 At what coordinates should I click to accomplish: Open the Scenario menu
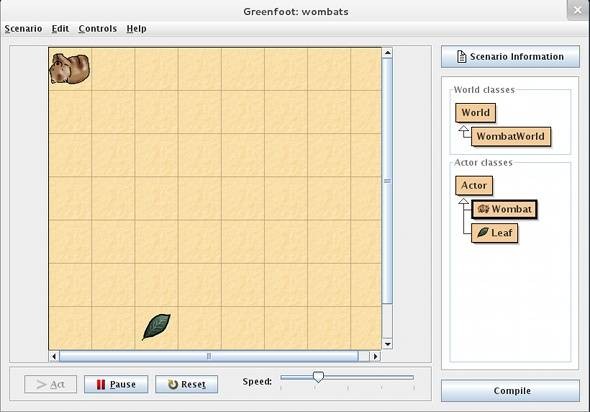(23, 29)
